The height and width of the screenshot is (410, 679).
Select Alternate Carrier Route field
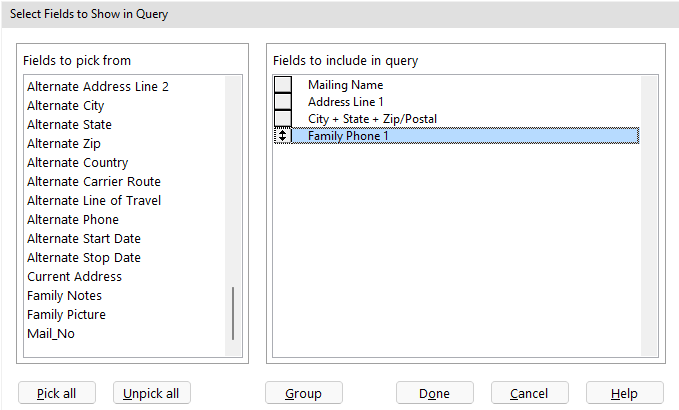coord(94,182)
